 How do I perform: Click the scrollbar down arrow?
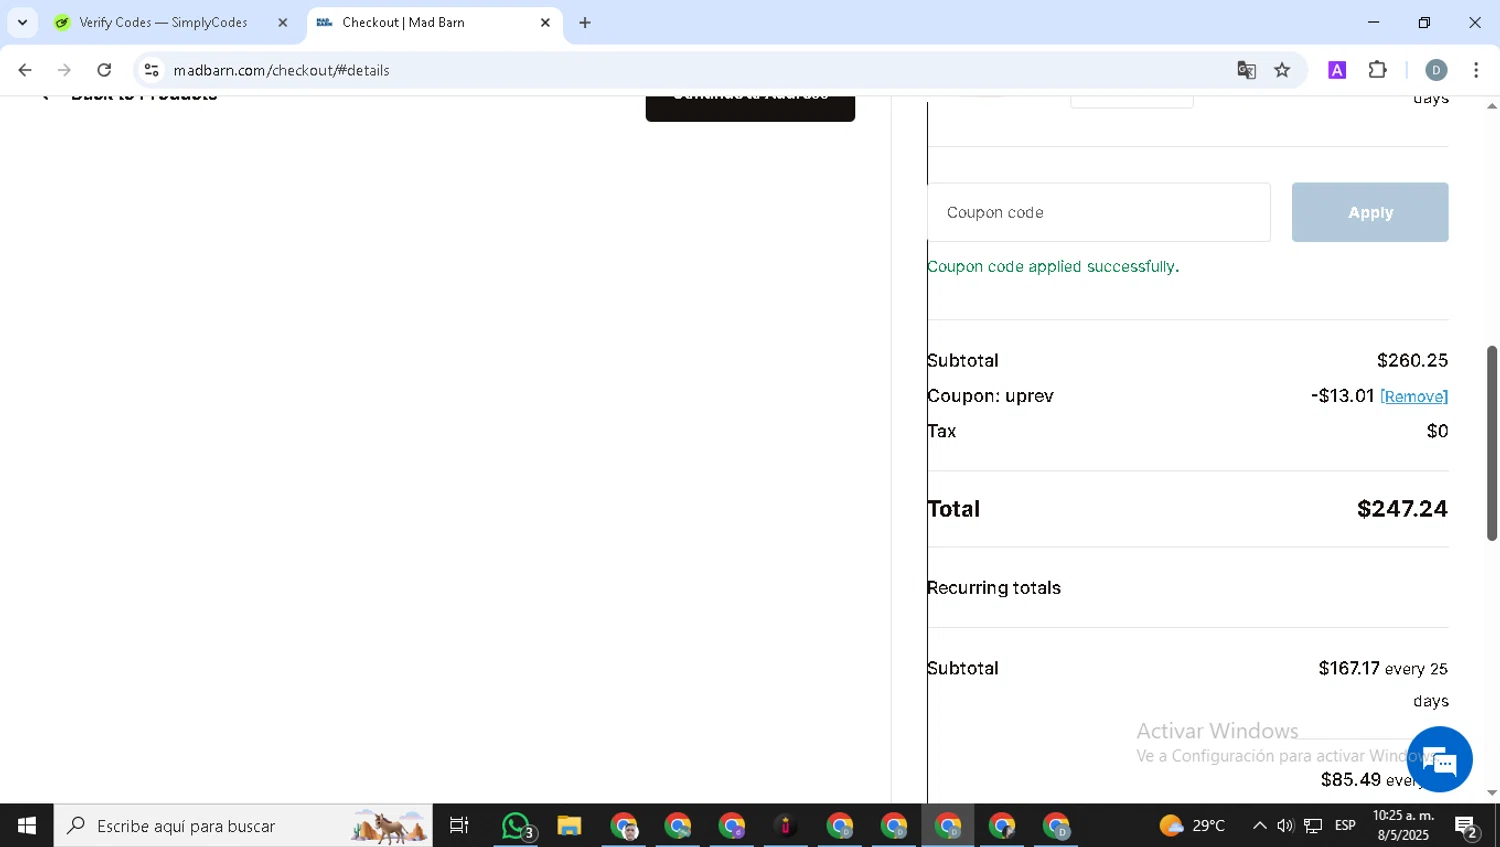coord(1492,793)
